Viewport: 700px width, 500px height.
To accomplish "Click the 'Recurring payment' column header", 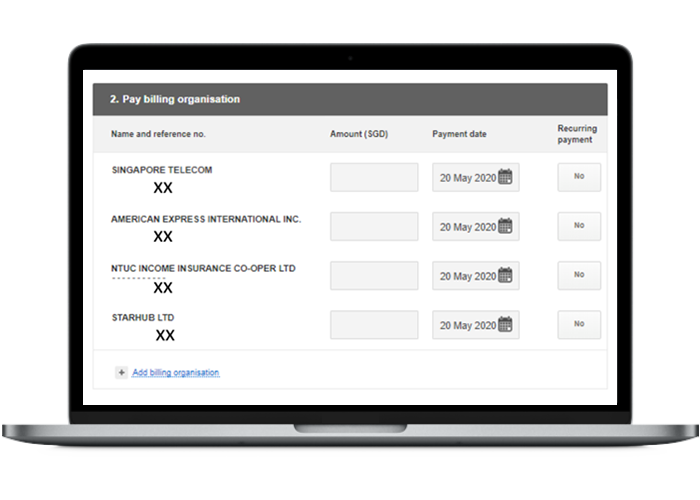I will 577,134.
